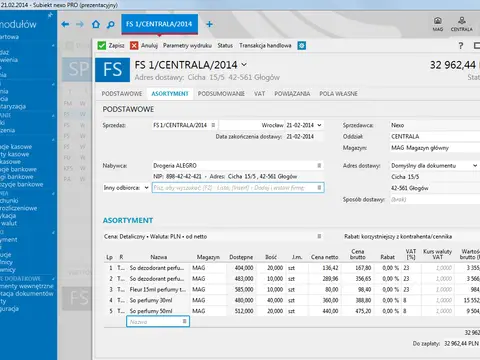Viewport: 480px width, 360px height.
Task: Open walut item in sidebar
Action: (x=9, y=223)
